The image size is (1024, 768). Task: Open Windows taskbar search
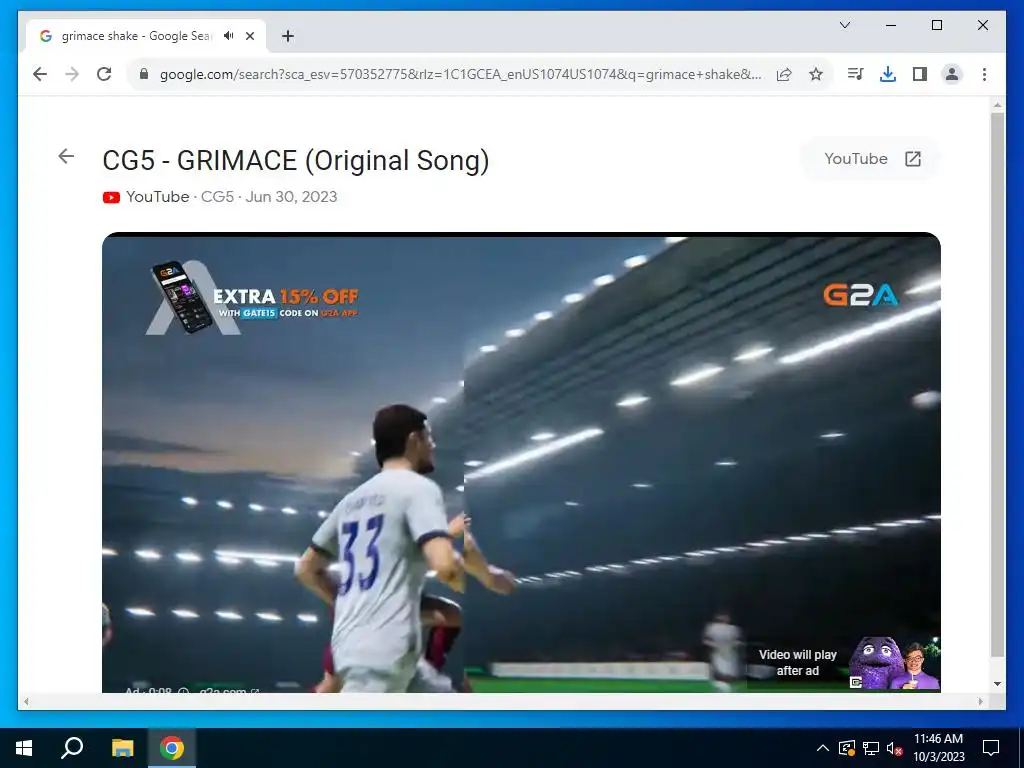tap(72, 748)
